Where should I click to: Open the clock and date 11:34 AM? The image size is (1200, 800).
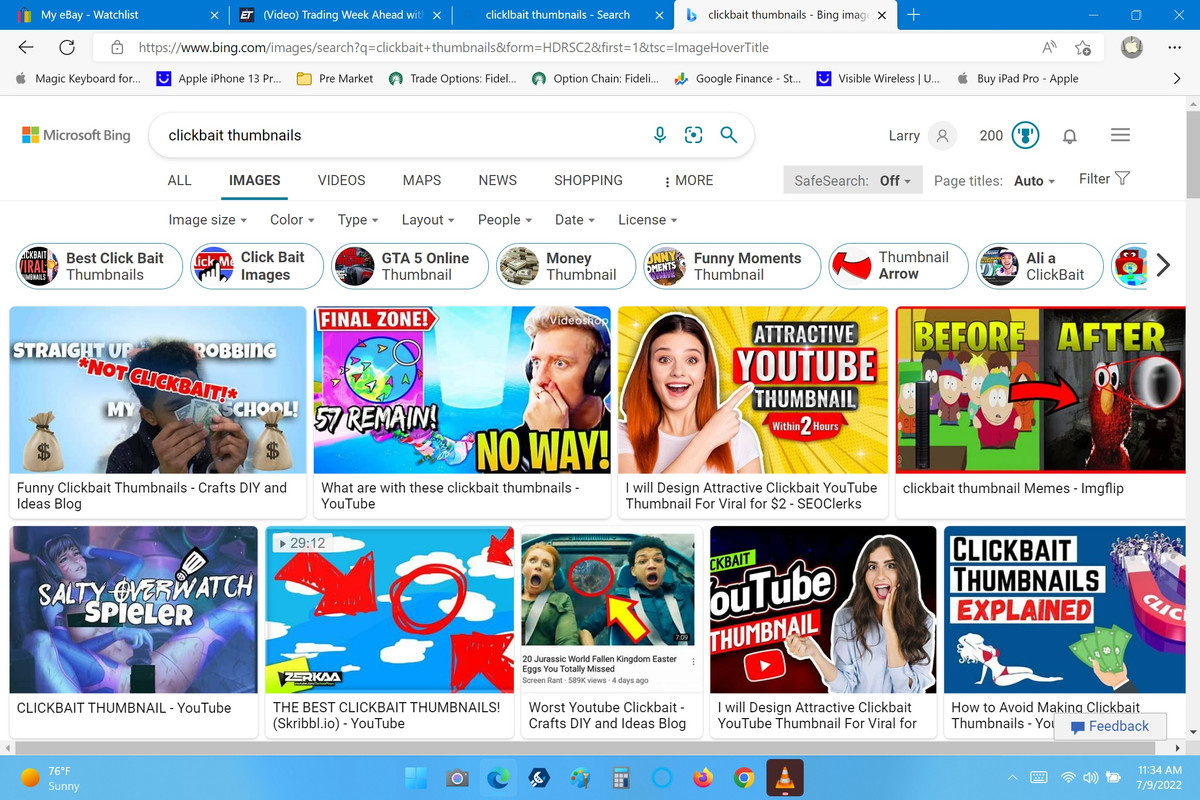pyautogui.click(x=1158, y=778)
